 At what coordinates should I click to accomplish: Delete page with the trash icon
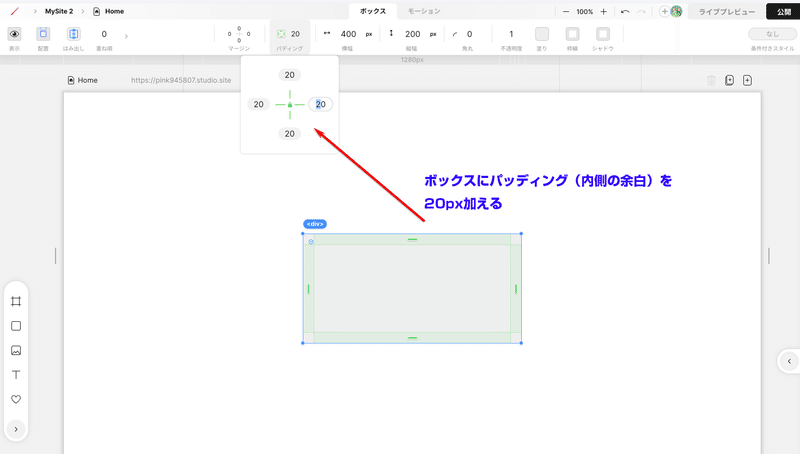pyautogui.click(x=711, y=80)
